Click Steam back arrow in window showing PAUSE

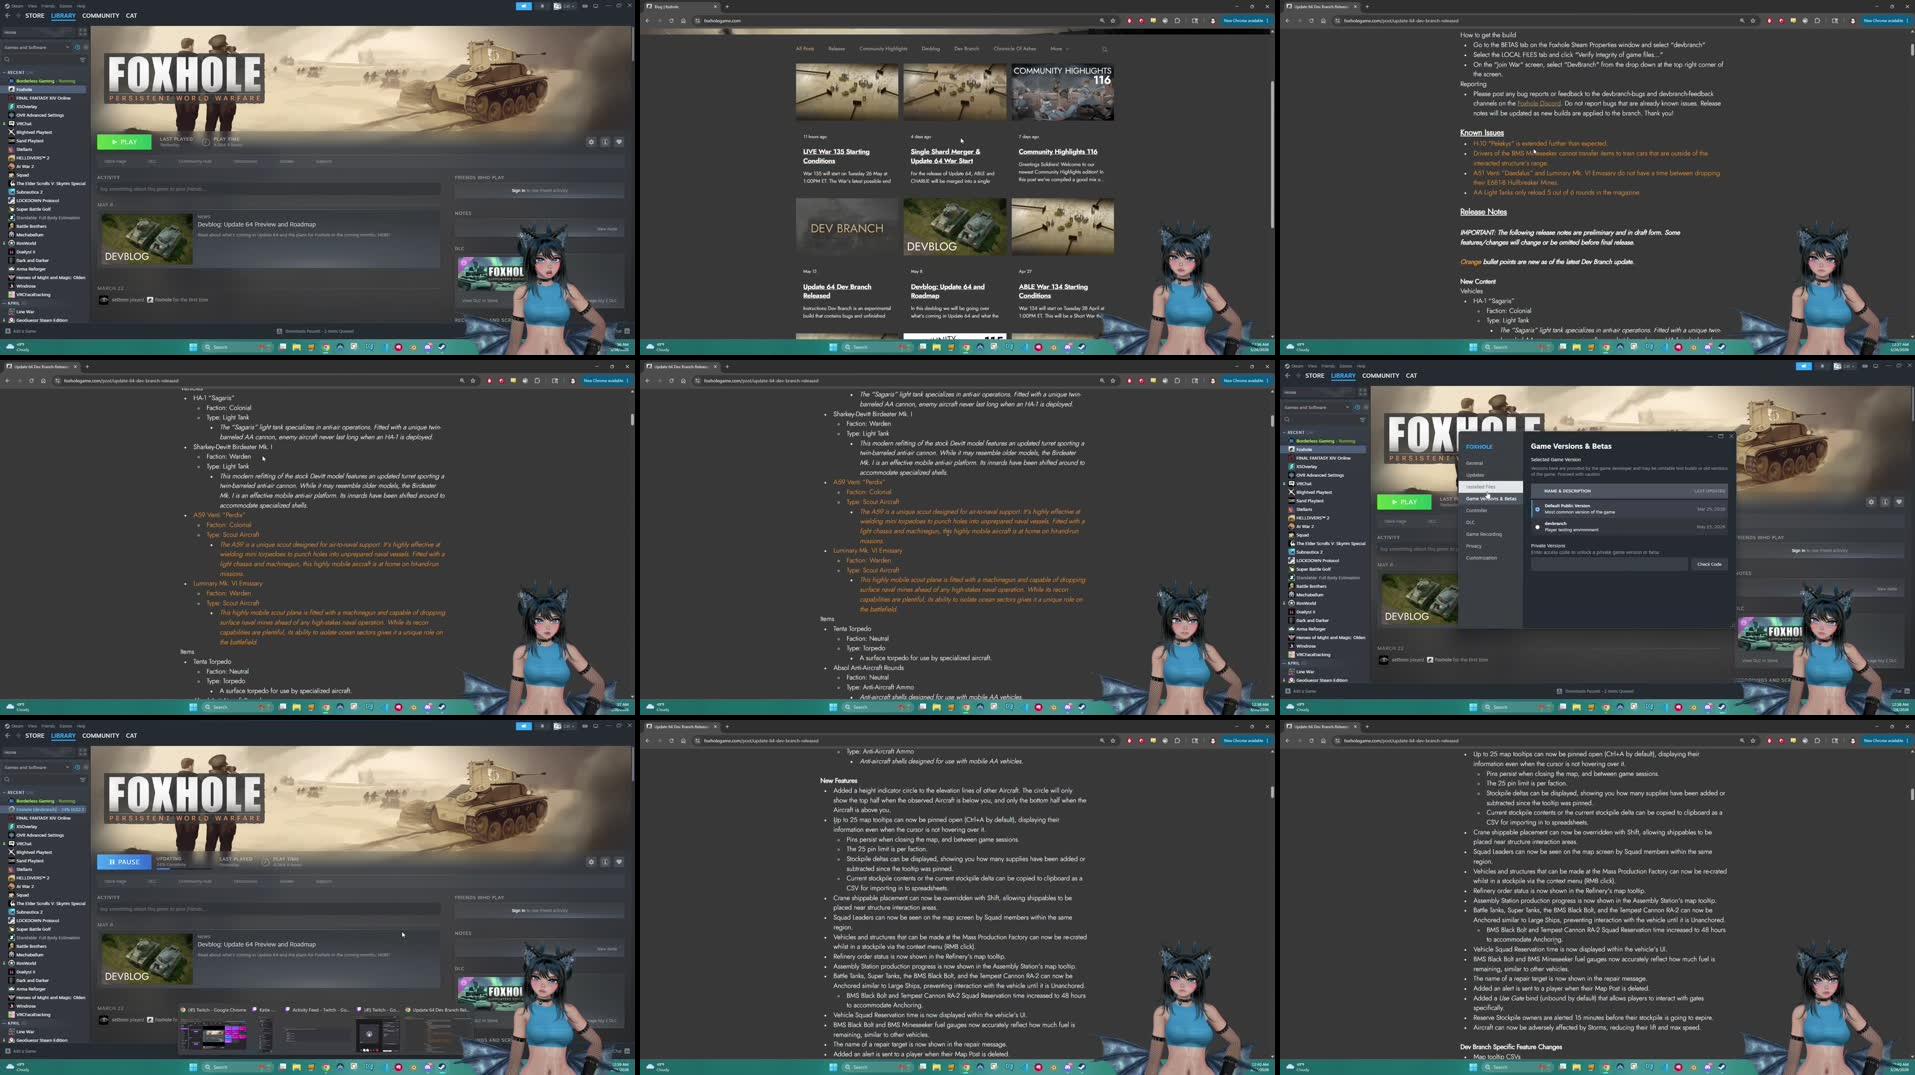pyautogui.click(x=6, y=735)
